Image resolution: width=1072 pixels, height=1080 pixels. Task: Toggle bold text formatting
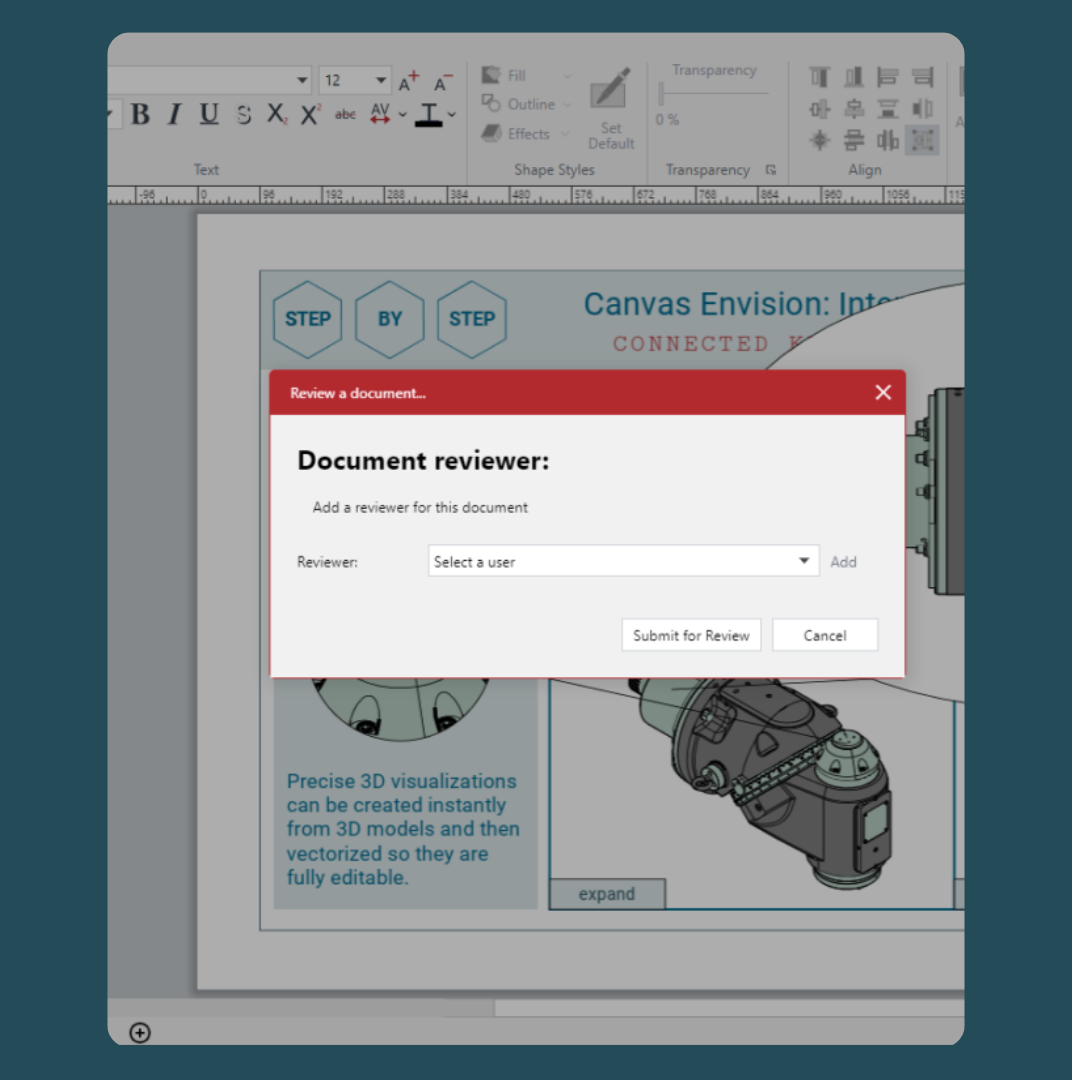[140, 115]
